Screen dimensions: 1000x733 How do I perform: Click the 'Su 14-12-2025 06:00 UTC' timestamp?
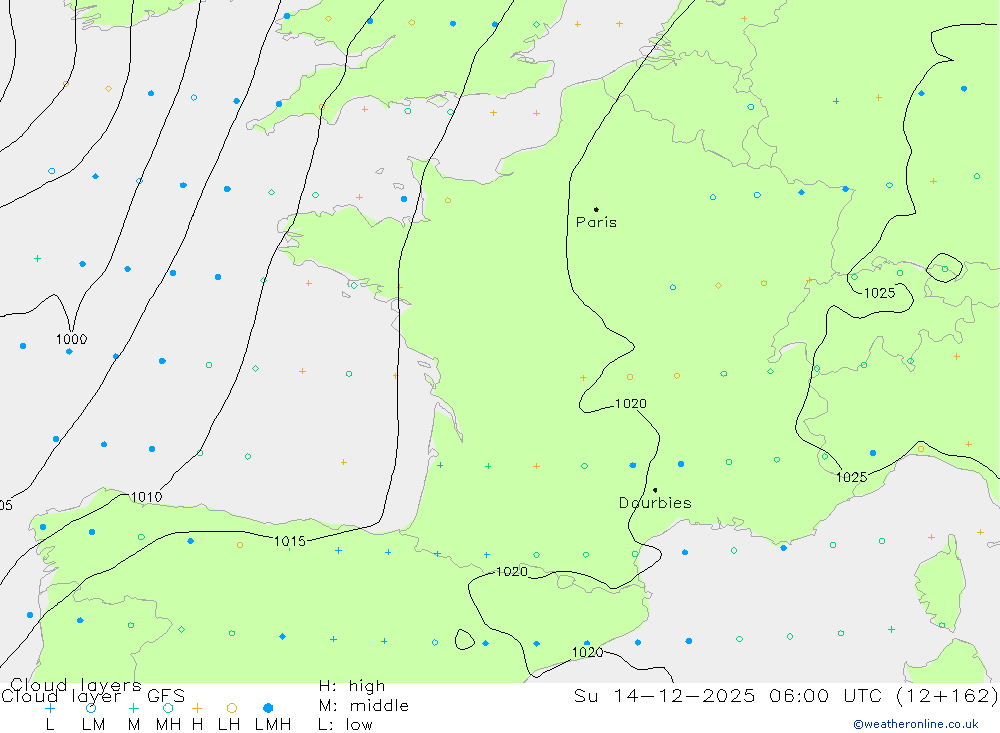point(728,695)
